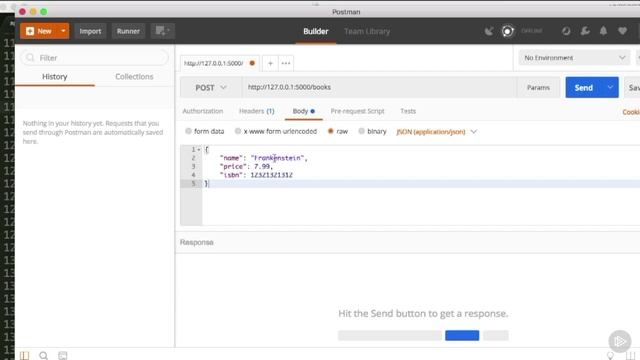The image size is (640, 360).
Task: Open the Runner
Action: click(128, 31)
